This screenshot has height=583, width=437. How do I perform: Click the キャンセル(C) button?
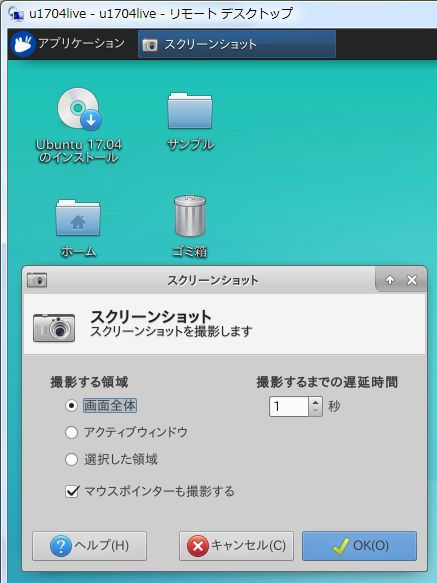(236, 546)
